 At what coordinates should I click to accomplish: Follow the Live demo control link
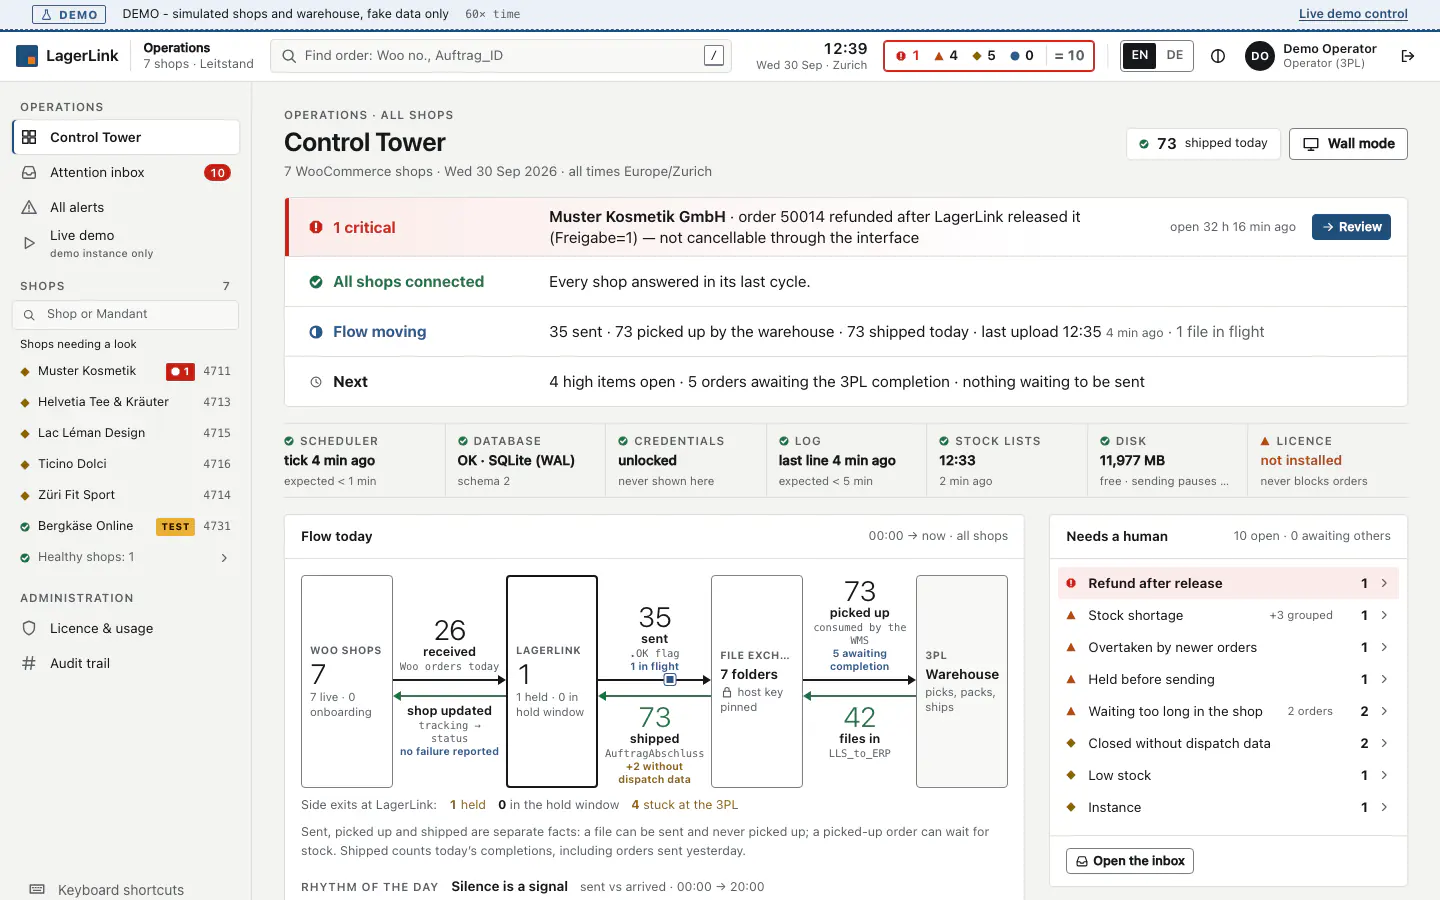(x=1353, y=14)
